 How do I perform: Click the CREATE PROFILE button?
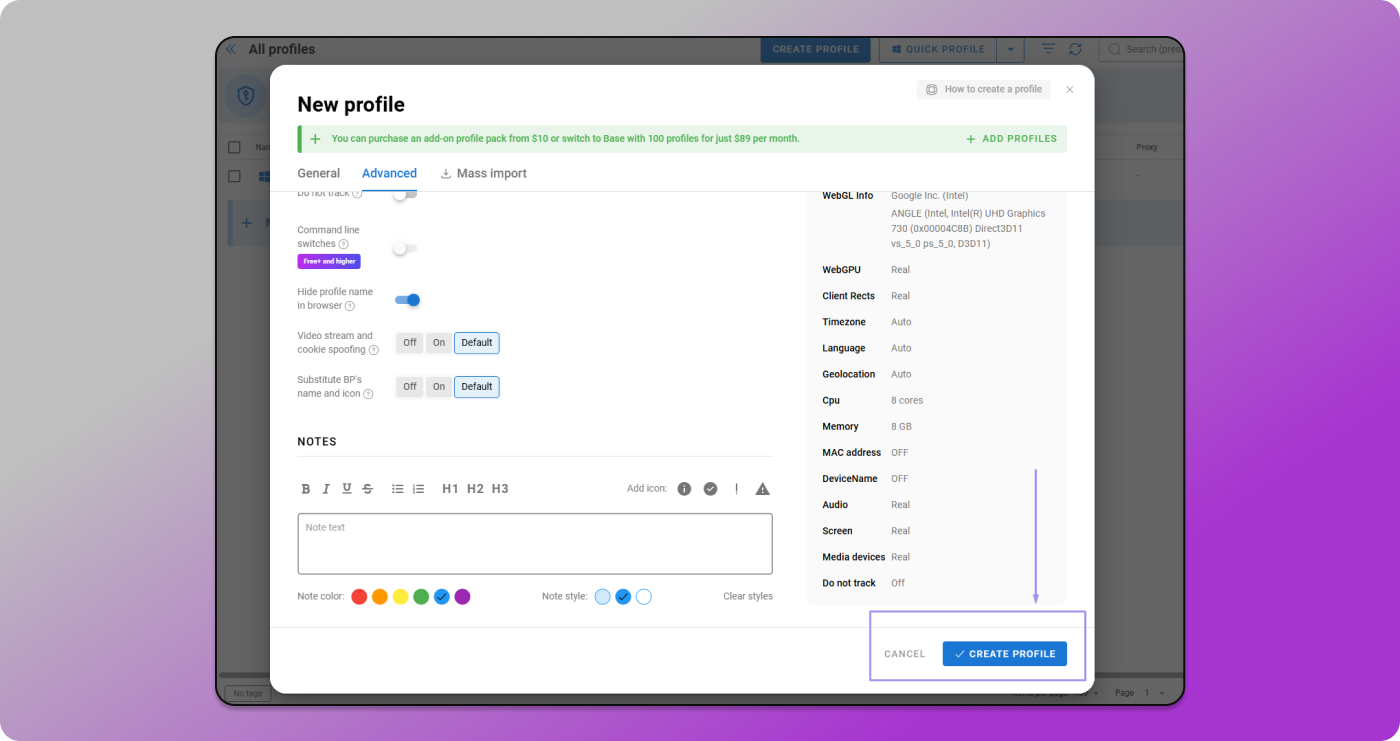tap(1004, 653)
